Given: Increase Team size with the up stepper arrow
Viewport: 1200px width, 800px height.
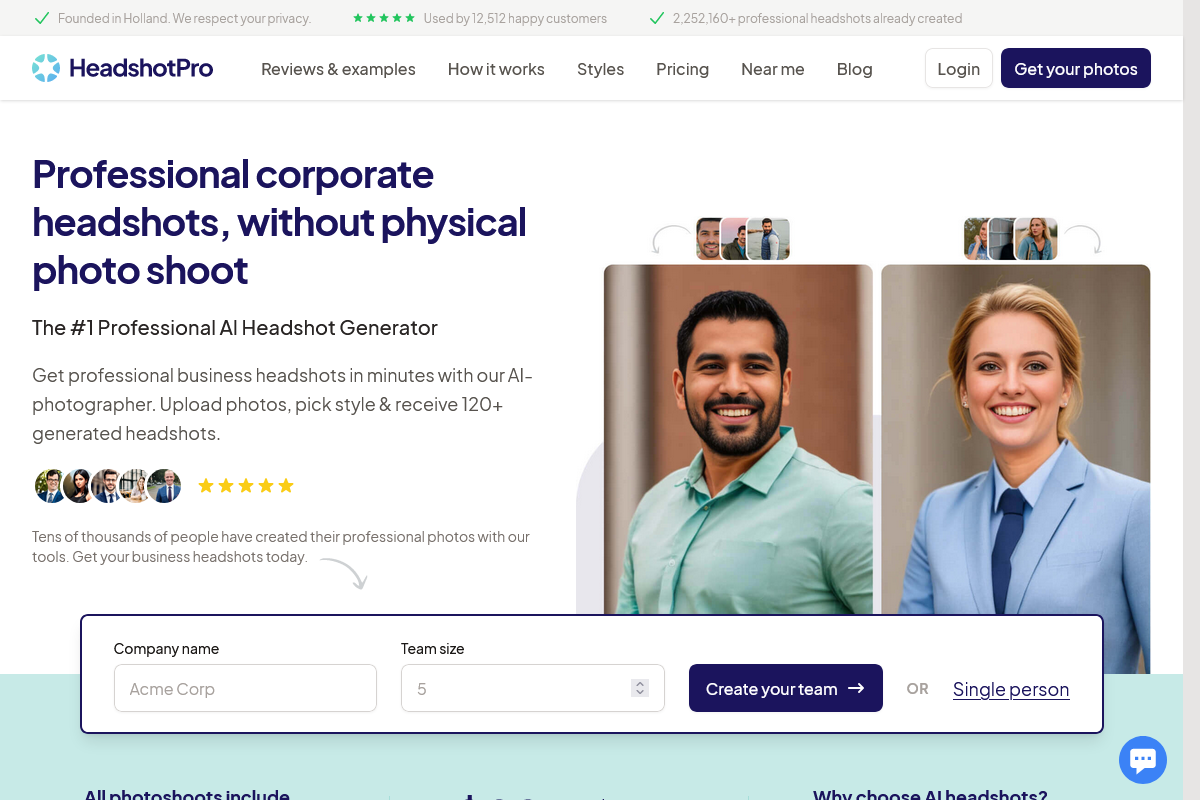Looking at the screenshot, I should tap(639, 683).
